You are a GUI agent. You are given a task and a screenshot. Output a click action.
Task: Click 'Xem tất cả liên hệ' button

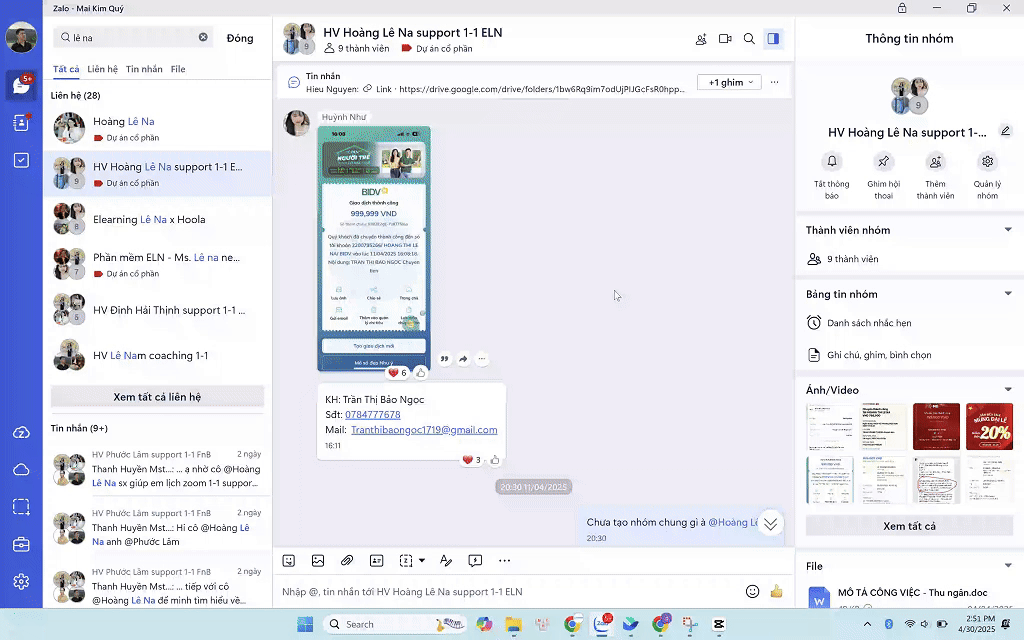(x=157, y=397)
